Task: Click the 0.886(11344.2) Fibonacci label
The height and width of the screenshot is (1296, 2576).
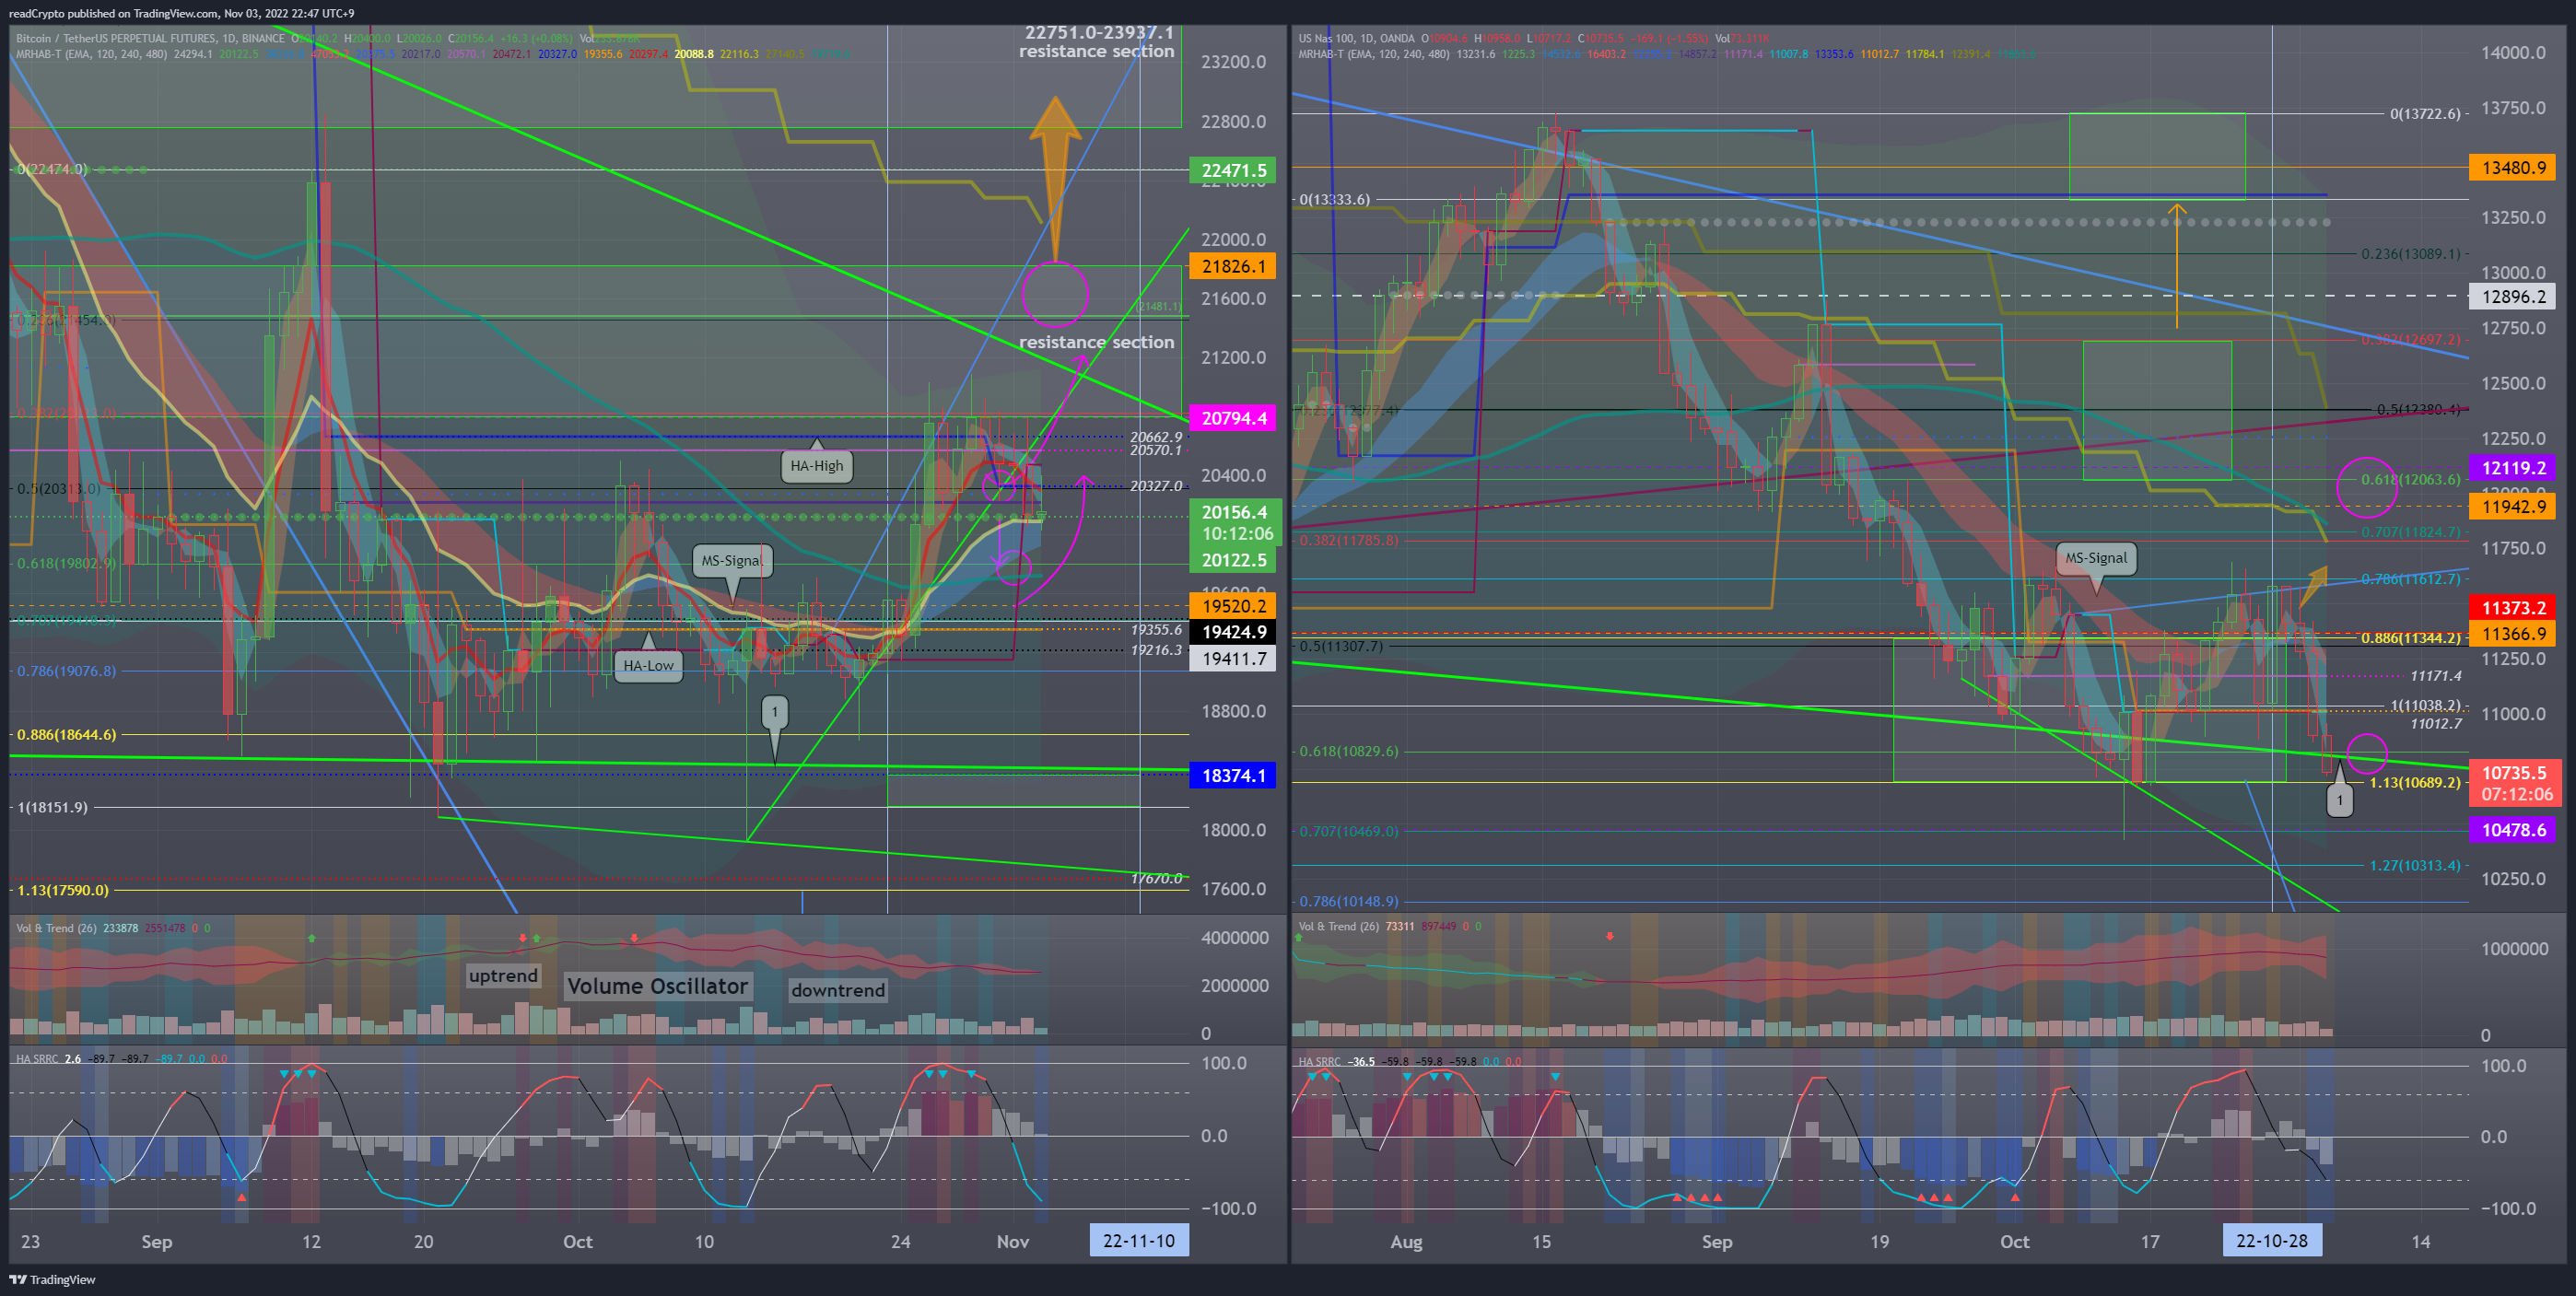Action: 2410,637
